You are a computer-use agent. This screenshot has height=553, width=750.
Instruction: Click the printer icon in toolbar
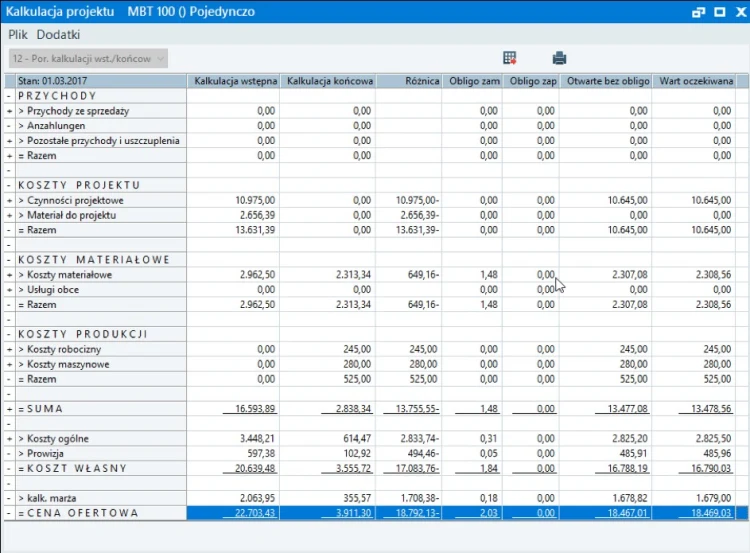(x=559, y=58)
